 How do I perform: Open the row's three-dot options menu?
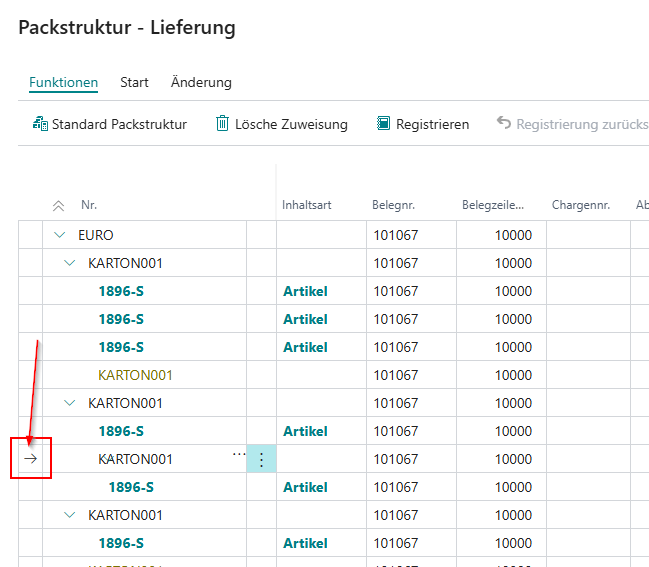click(261, 459)
